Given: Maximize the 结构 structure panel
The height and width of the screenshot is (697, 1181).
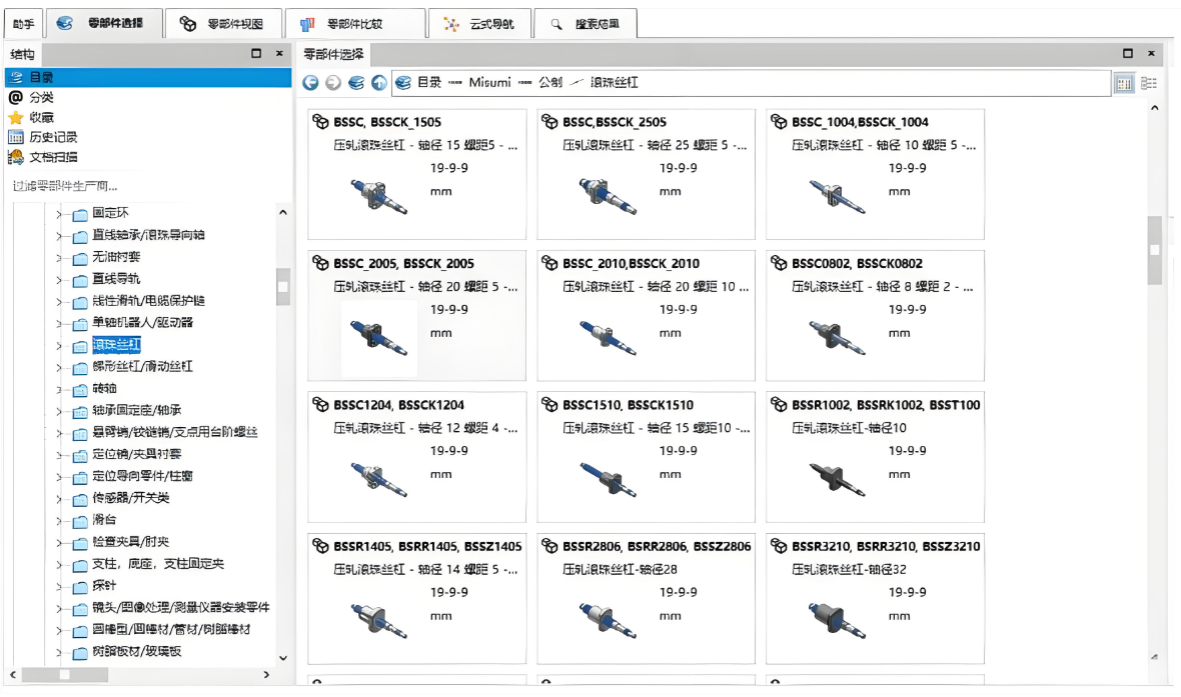Looking at the screenshot, I should click(256, 54).
